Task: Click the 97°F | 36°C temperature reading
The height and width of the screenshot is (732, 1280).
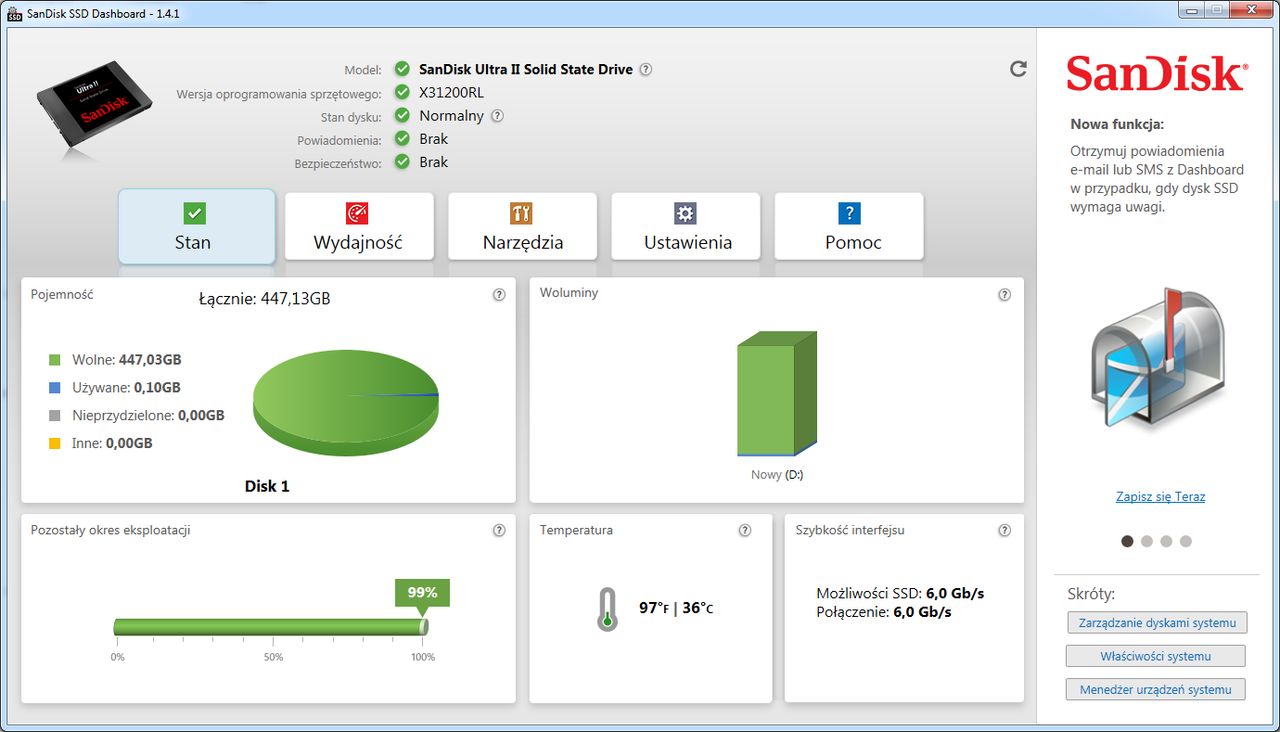Action: click(677, 608)
